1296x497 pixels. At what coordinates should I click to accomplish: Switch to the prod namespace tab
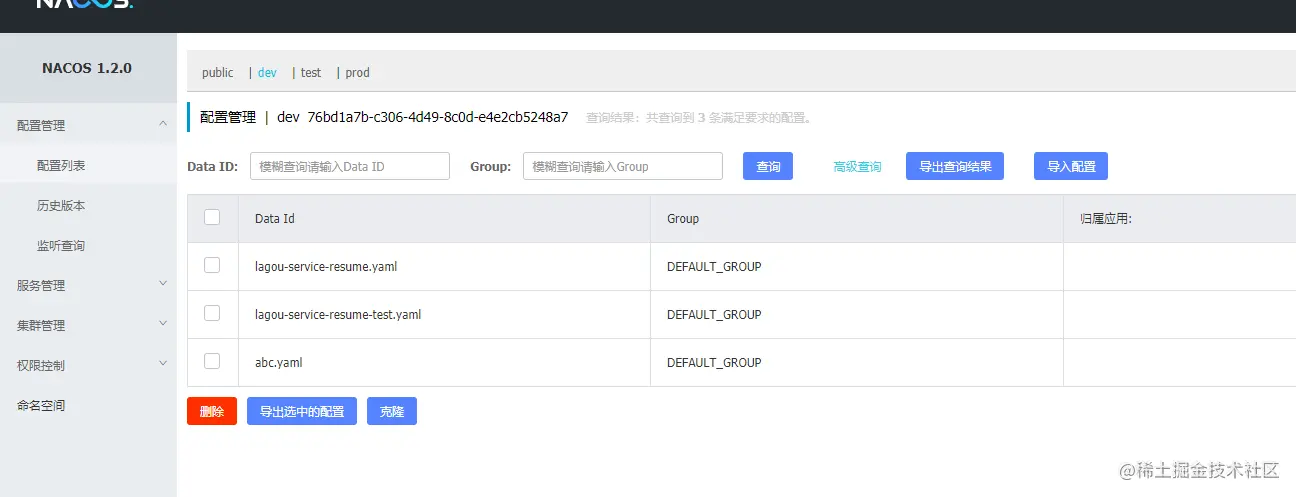click(357, 73)
